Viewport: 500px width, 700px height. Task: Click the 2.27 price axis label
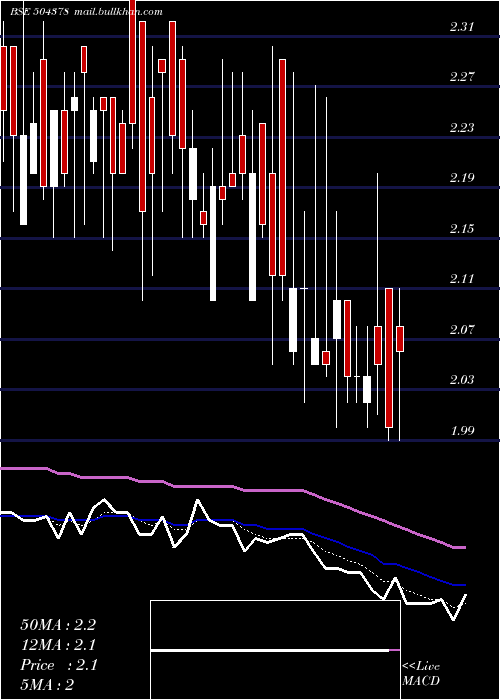(x=461, y=77)
